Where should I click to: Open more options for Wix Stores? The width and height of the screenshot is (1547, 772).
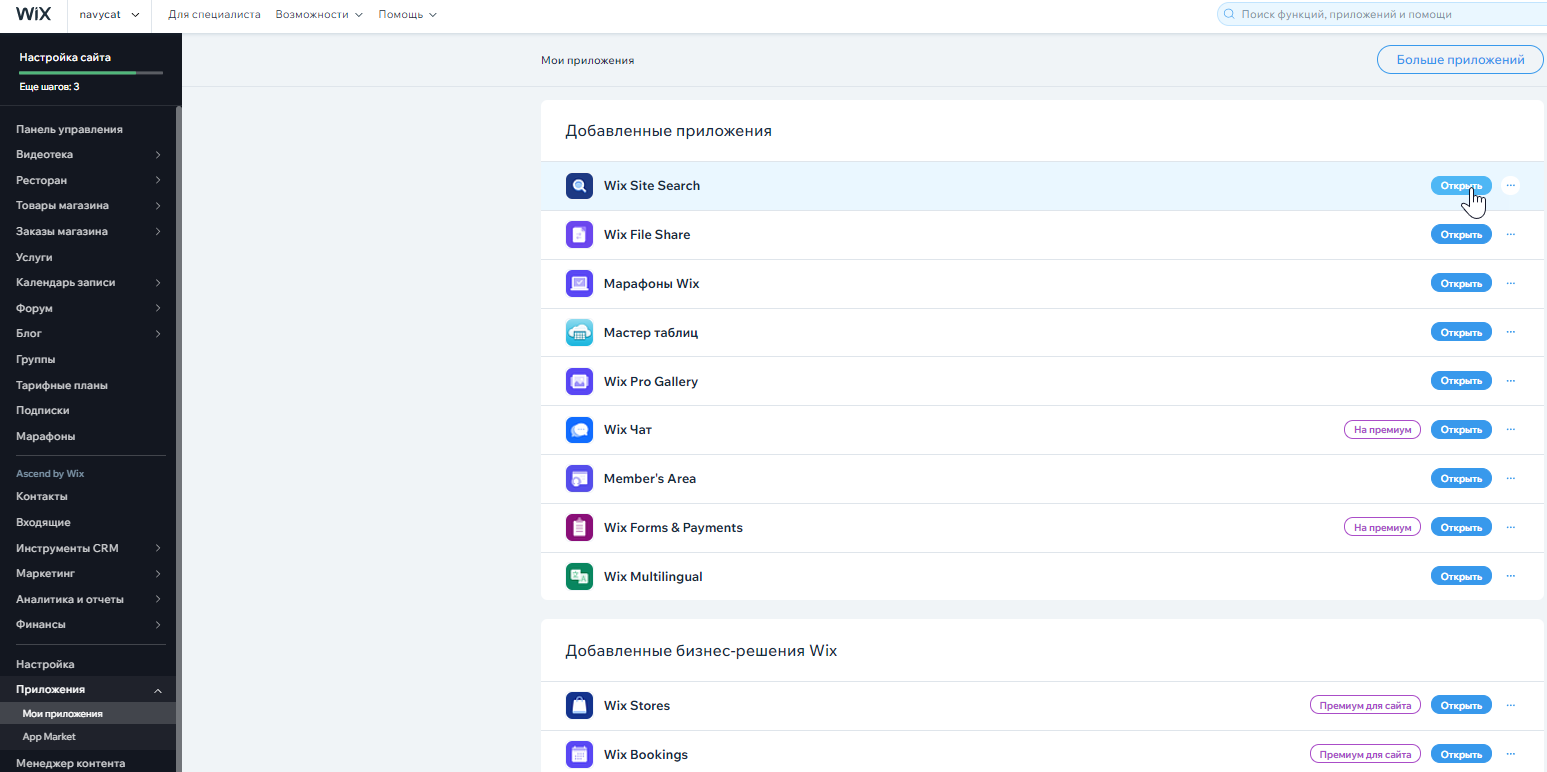(1510, 706)
